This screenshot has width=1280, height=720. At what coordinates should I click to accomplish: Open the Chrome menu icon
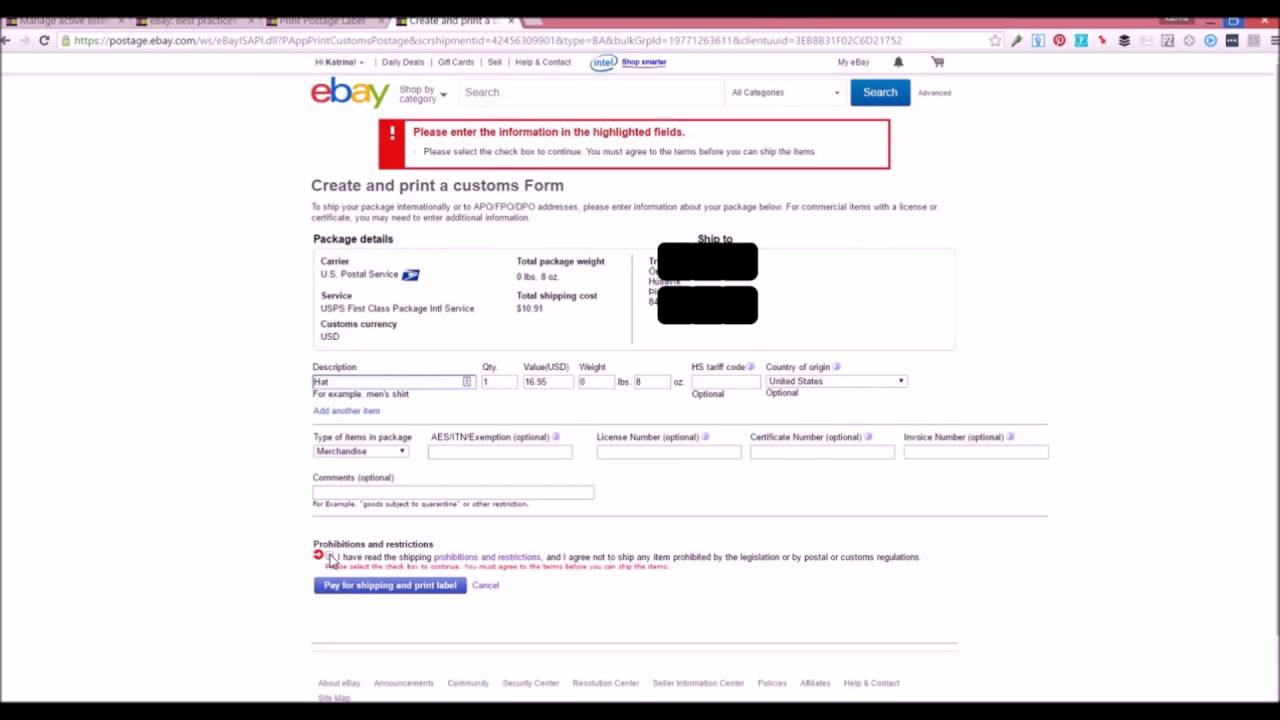[x=1275, y=40]
